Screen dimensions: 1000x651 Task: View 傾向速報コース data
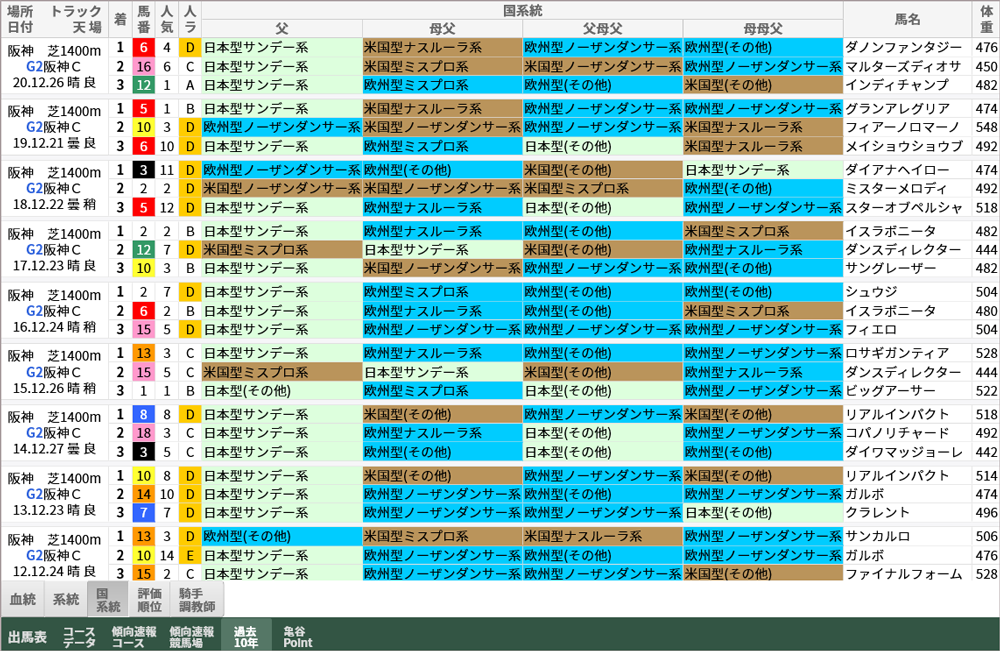coord(136,636)
